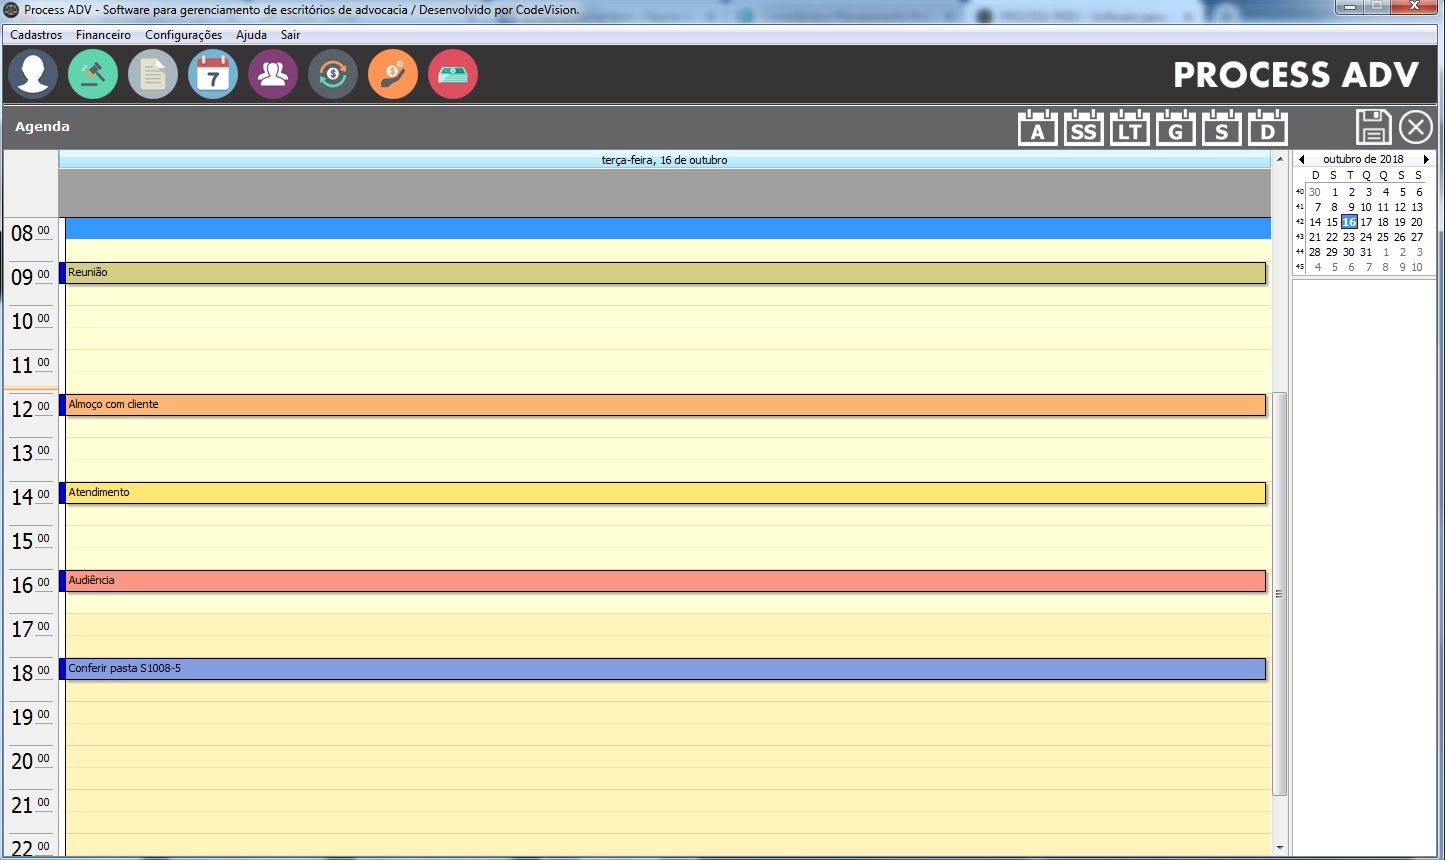
Task: Open the grey document icon
Action: (x=153, y=75)
